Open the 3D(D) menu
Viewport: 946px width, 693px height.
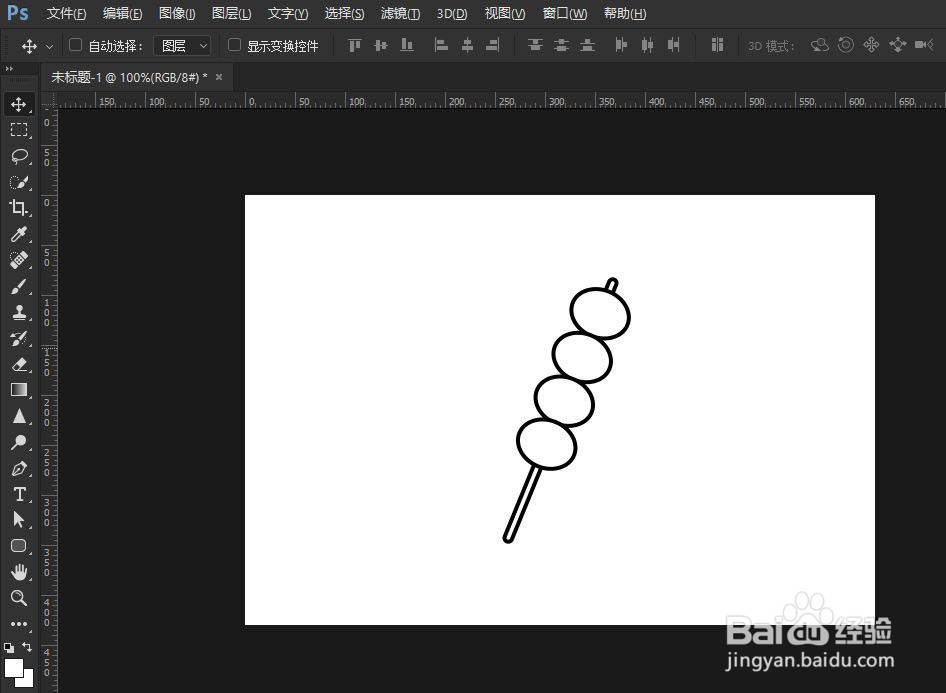[452, 13]
